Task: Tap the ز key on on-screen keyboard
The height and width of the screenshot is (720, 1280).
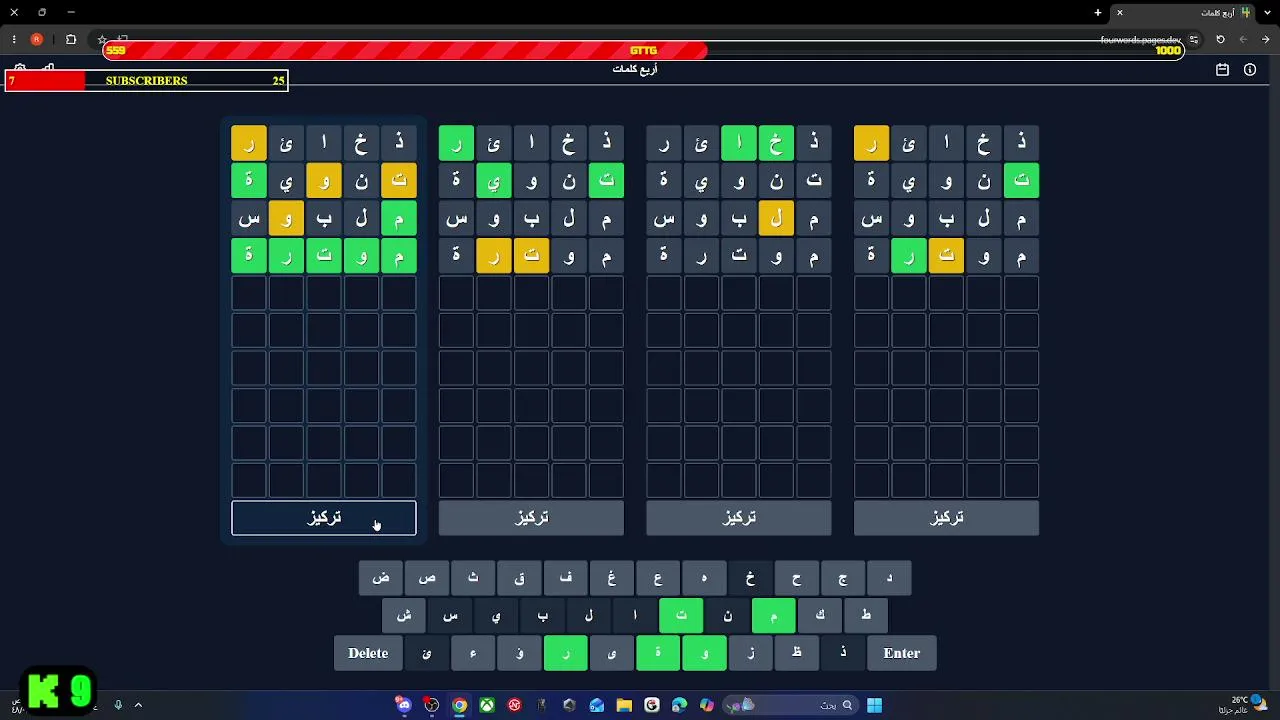Action: [750, 653]
